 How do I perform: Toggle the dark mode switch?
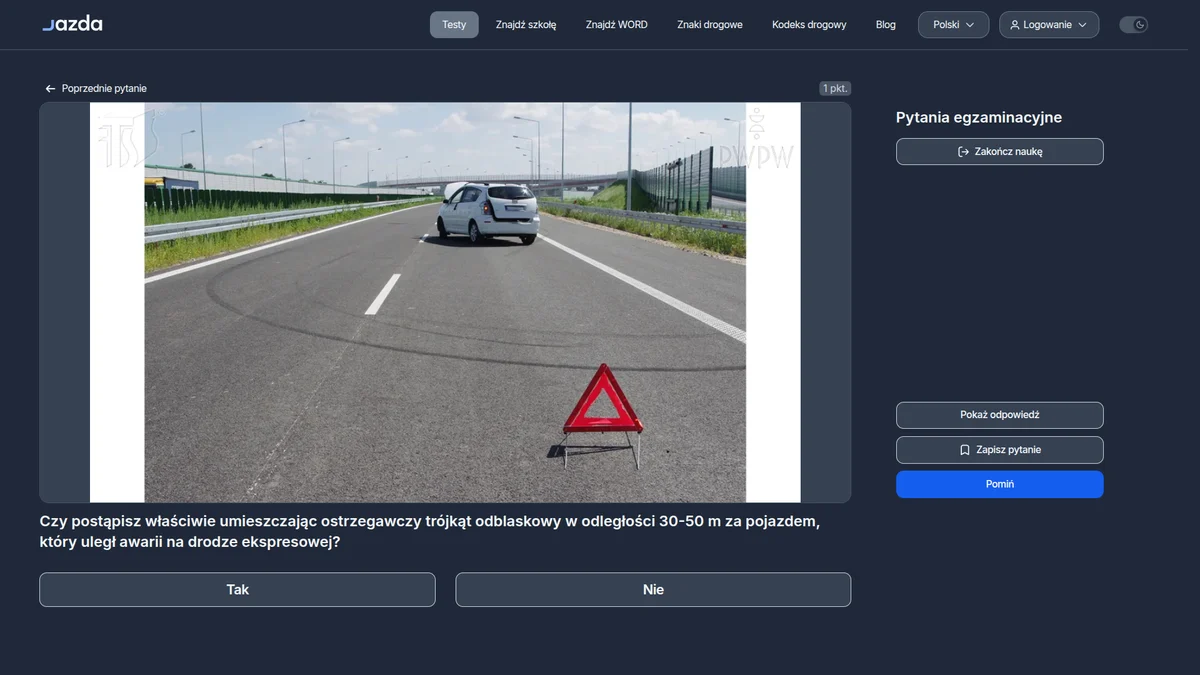click(1133, 25)
